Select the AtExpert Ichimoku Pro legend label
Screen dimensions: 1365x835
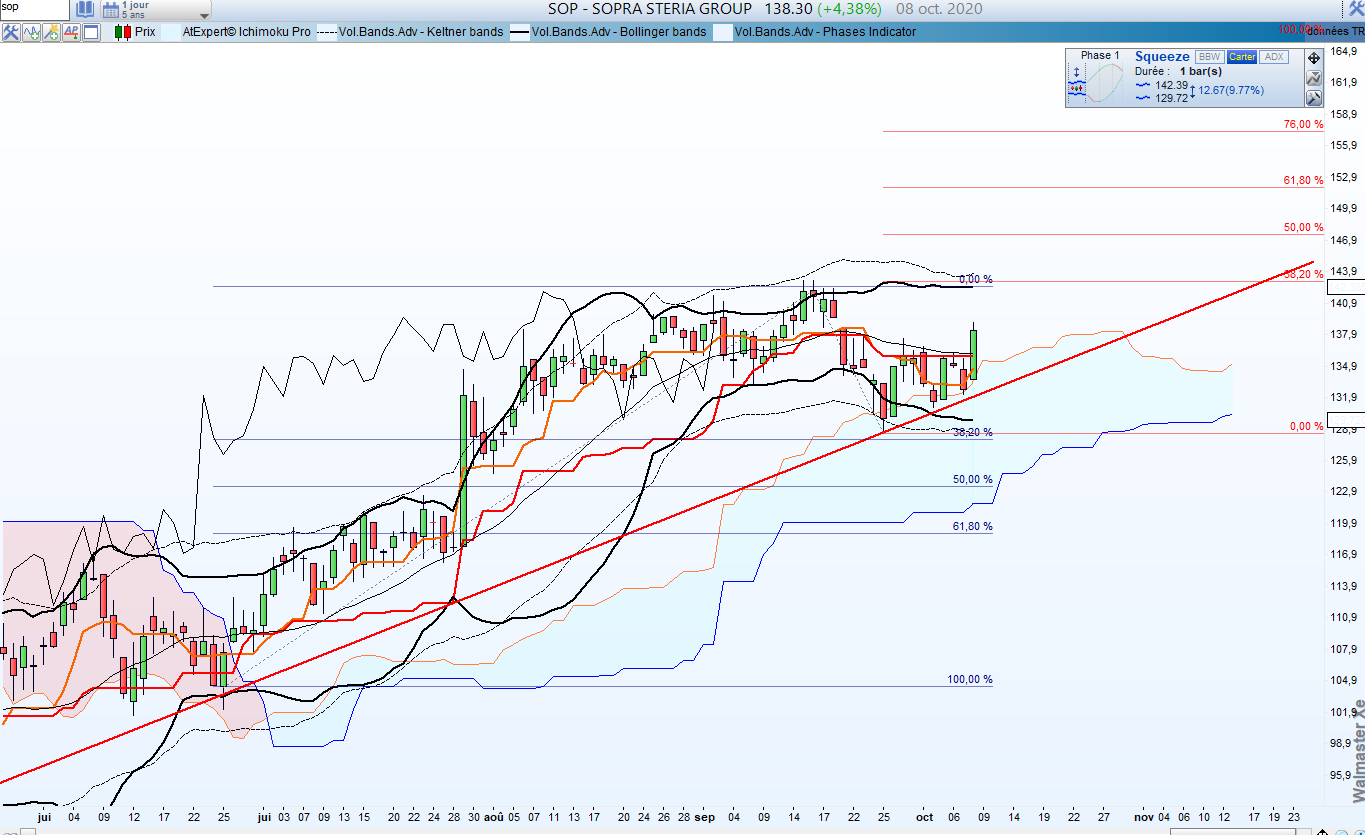tap(246, 32)
